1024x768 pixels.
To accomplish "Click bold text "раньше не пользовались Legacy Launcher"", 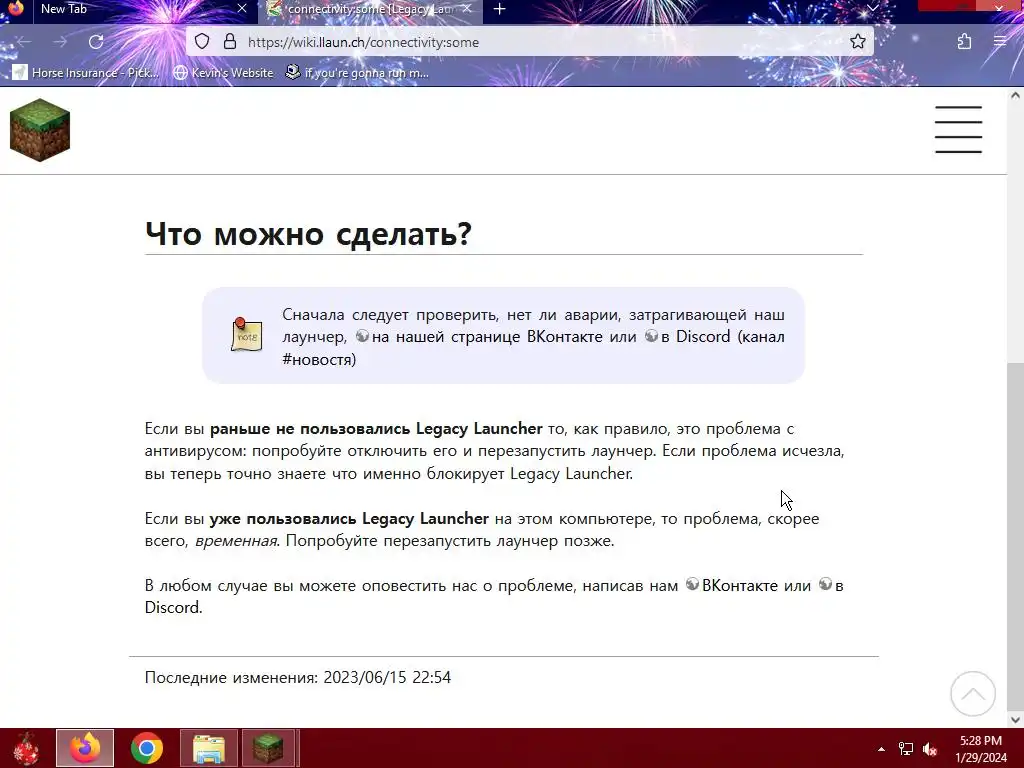I will tap(376, 429).
